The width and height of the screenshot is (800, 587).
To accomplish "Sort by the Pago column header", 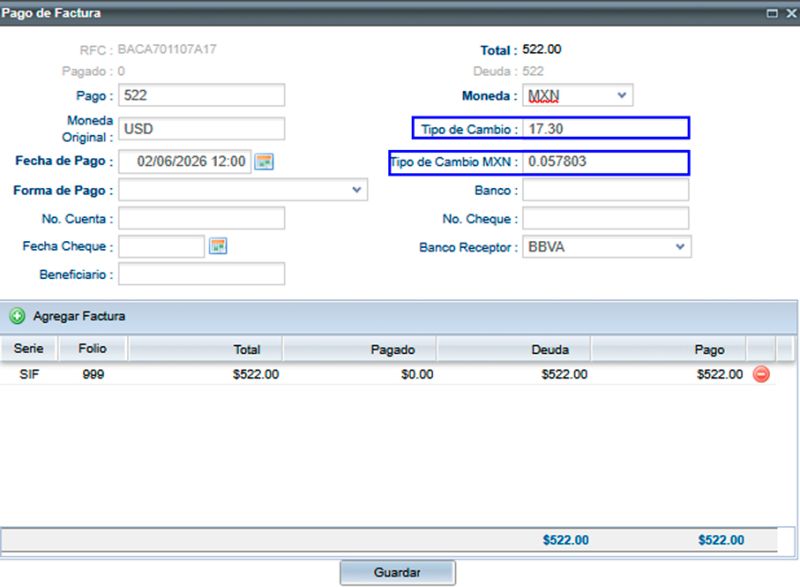I will [x=668, y=349].
